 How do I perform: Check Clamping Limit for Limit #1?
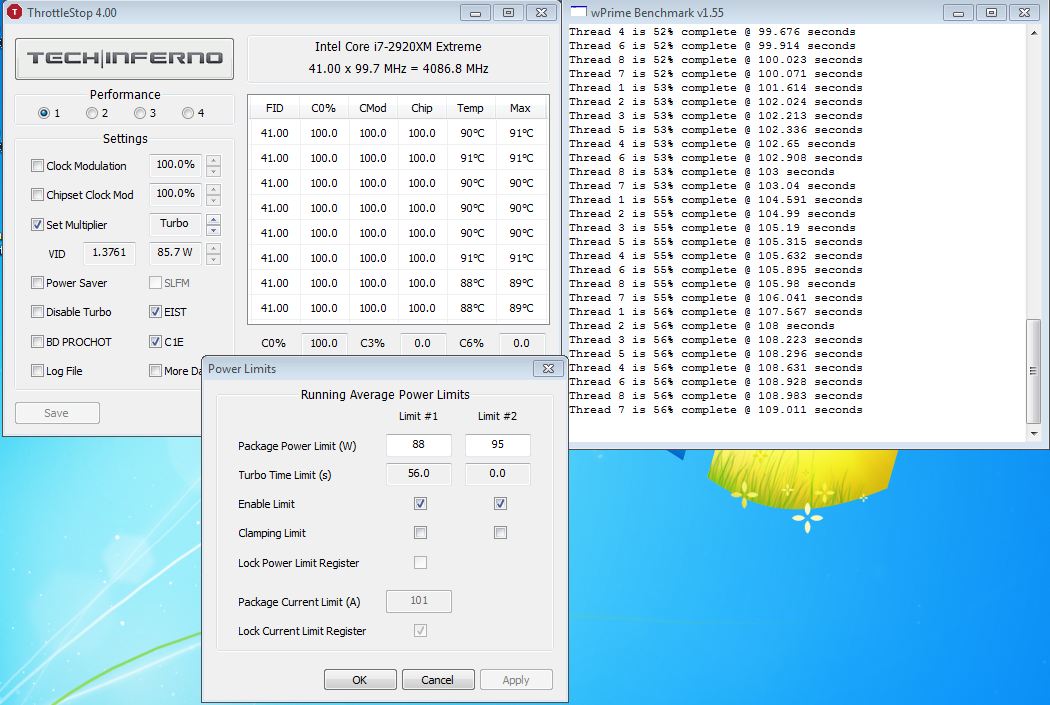(x=421, y=533)
